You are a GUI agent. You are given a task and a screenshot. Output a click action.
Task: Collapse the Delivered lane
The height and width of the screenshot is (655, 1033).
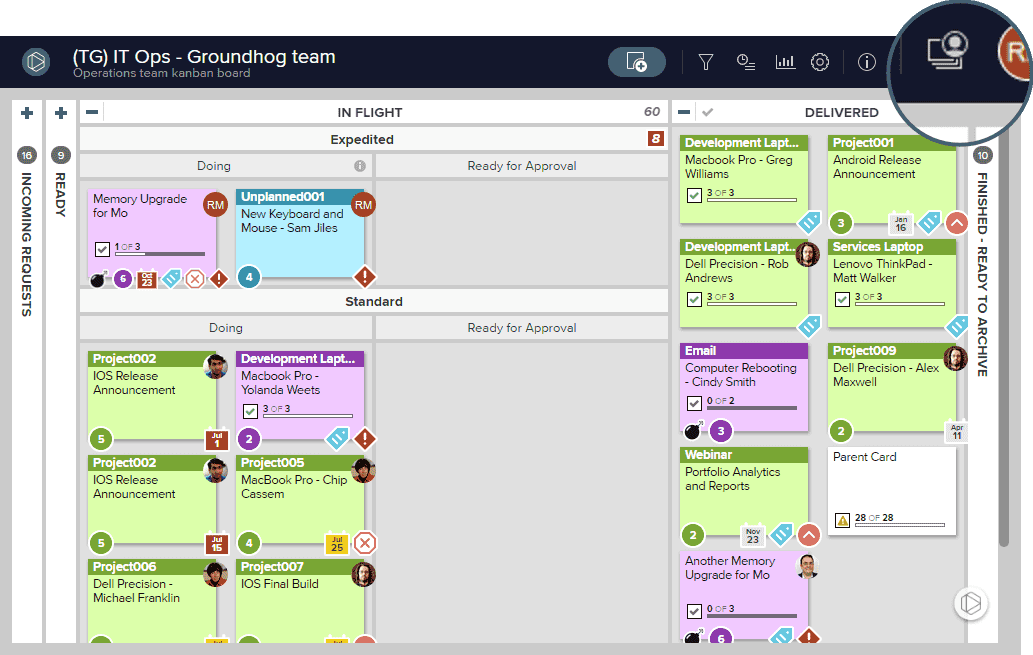pos(684,112)
